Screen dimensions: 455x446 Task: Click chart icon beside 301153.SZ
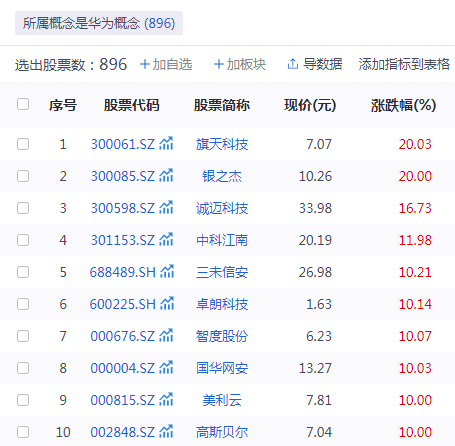(166, 240)
